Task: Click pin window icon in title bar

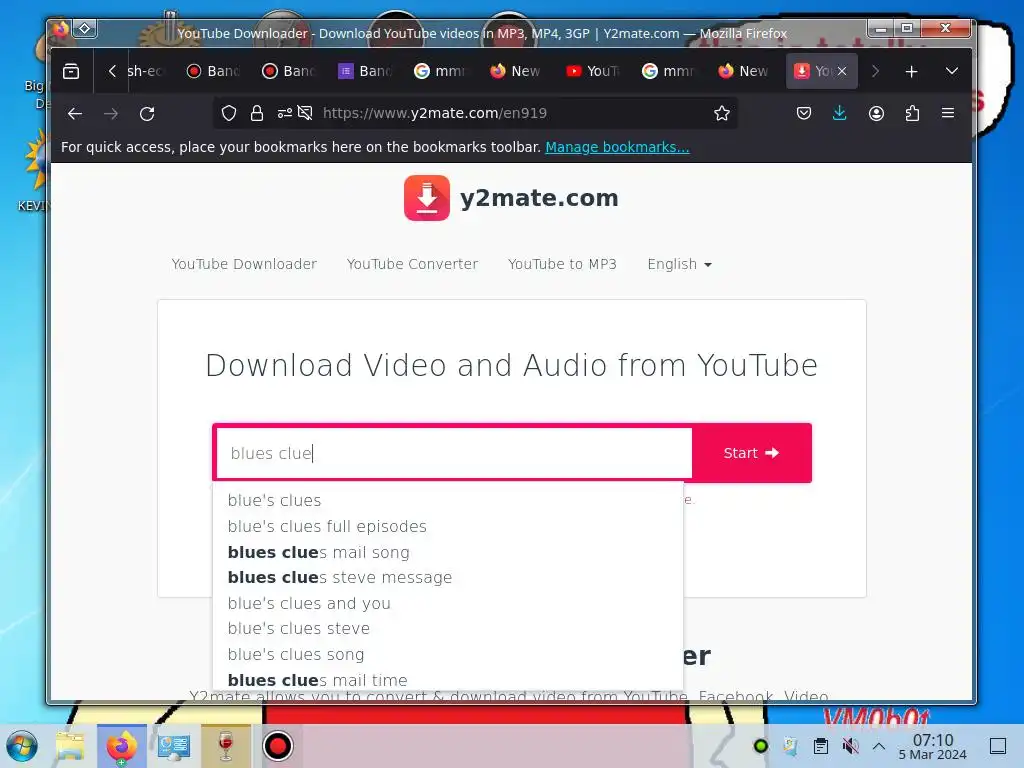Action: point(85,28)
